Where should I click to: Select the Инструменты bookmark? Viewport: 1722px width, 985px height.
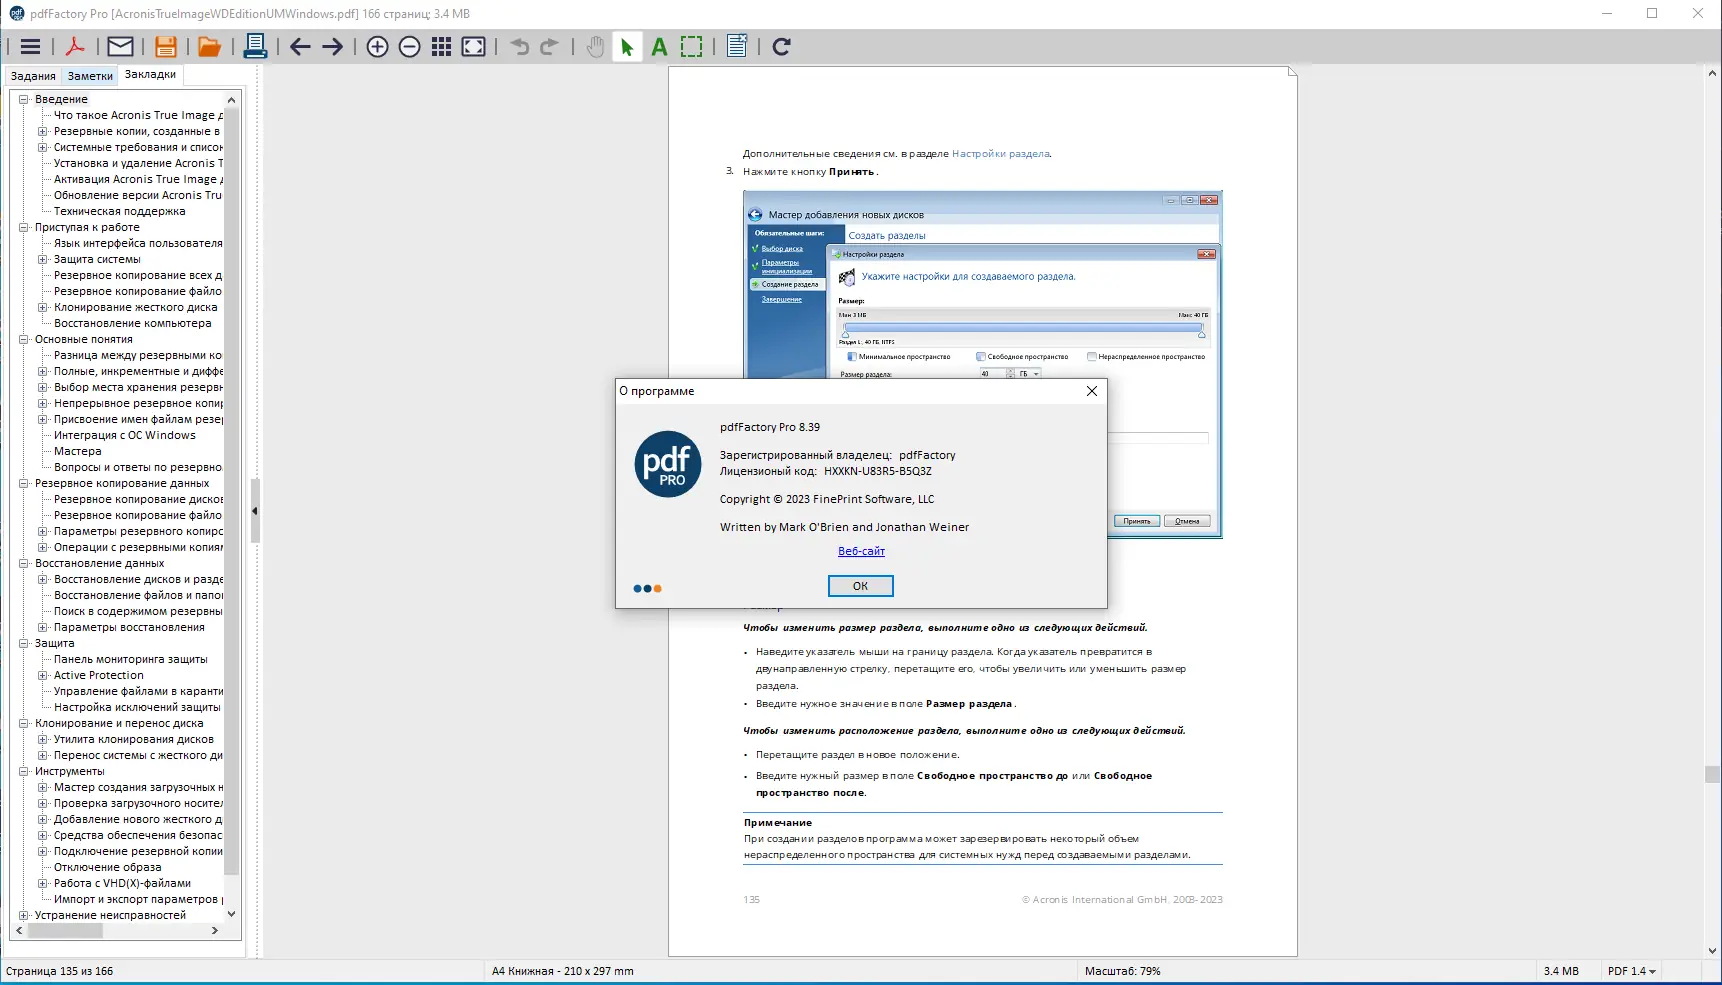69,771
